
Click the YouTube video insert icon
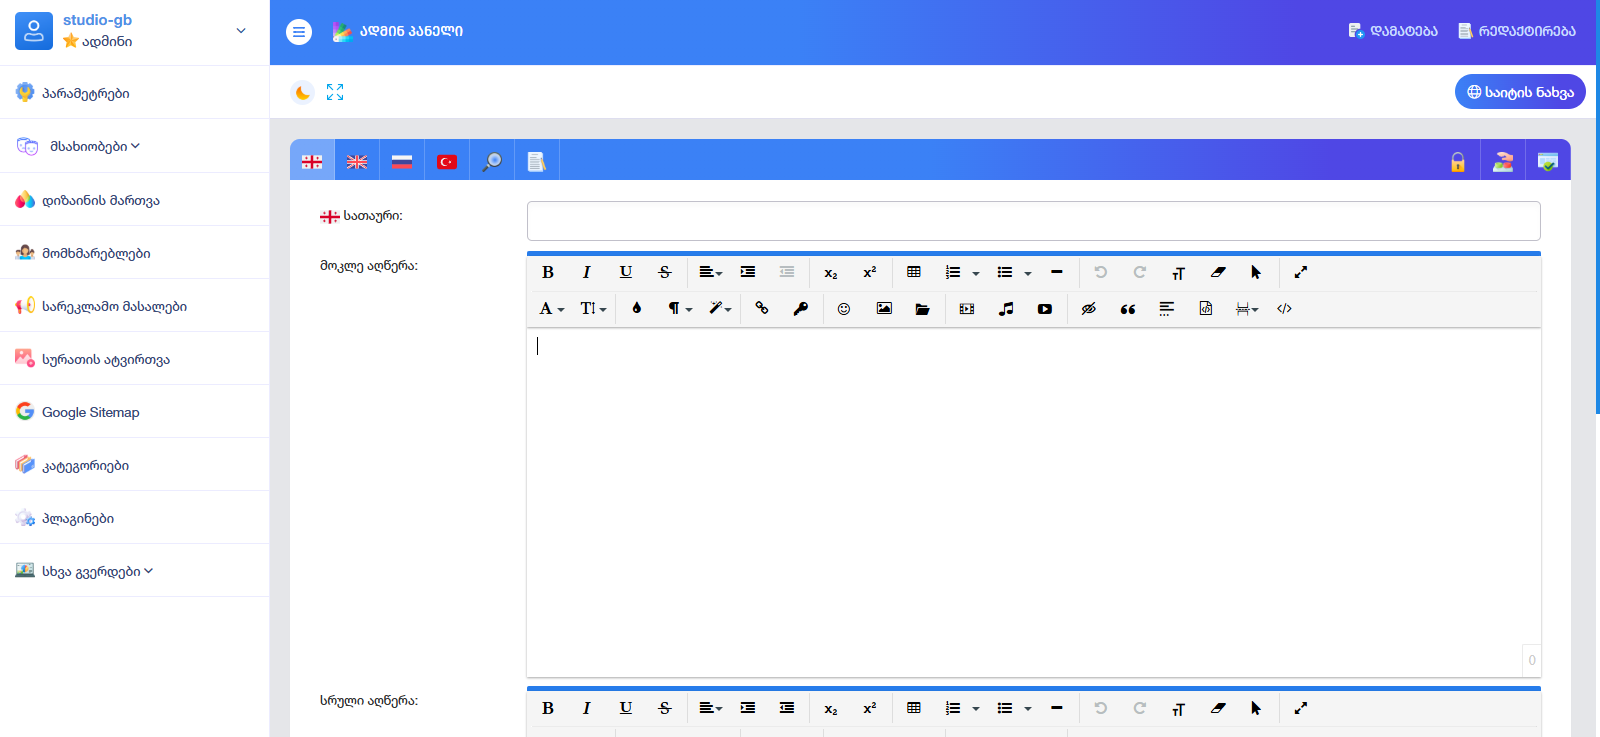coord(1045,309)
